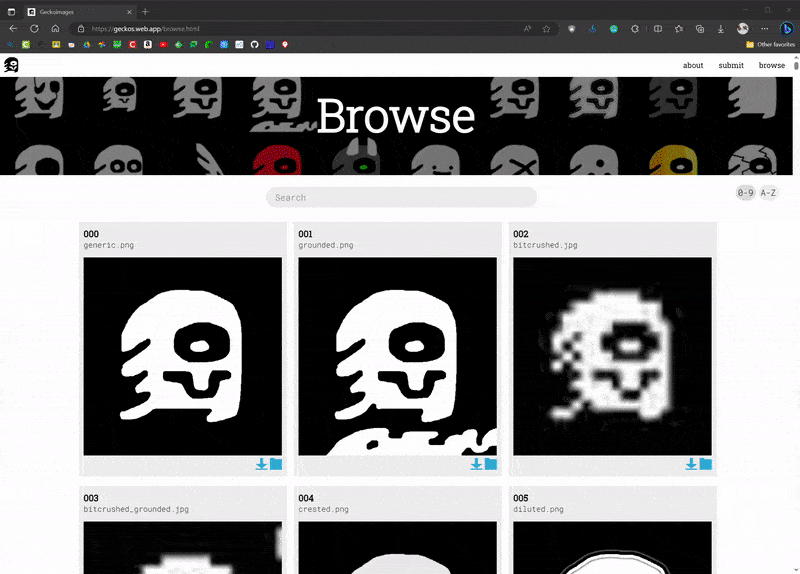Open GitHub bookmark in favorites bar
This screenshot has width=800, height=574.
pyautogui.click(x=255, y=44)
